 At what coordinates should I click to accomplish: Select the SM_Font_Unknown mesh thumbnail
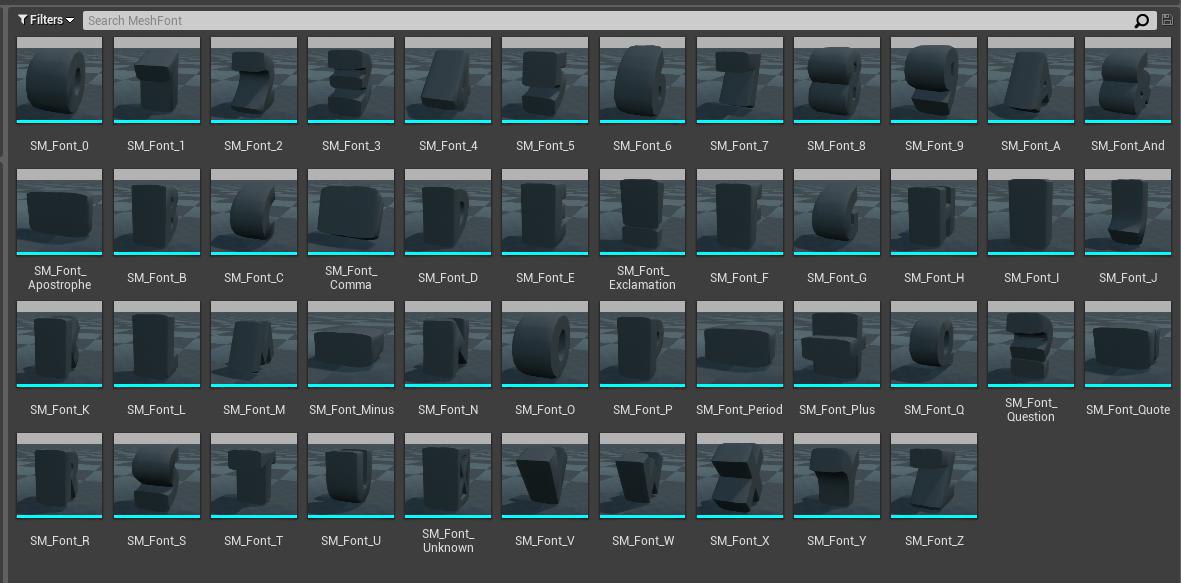[448, 476]
